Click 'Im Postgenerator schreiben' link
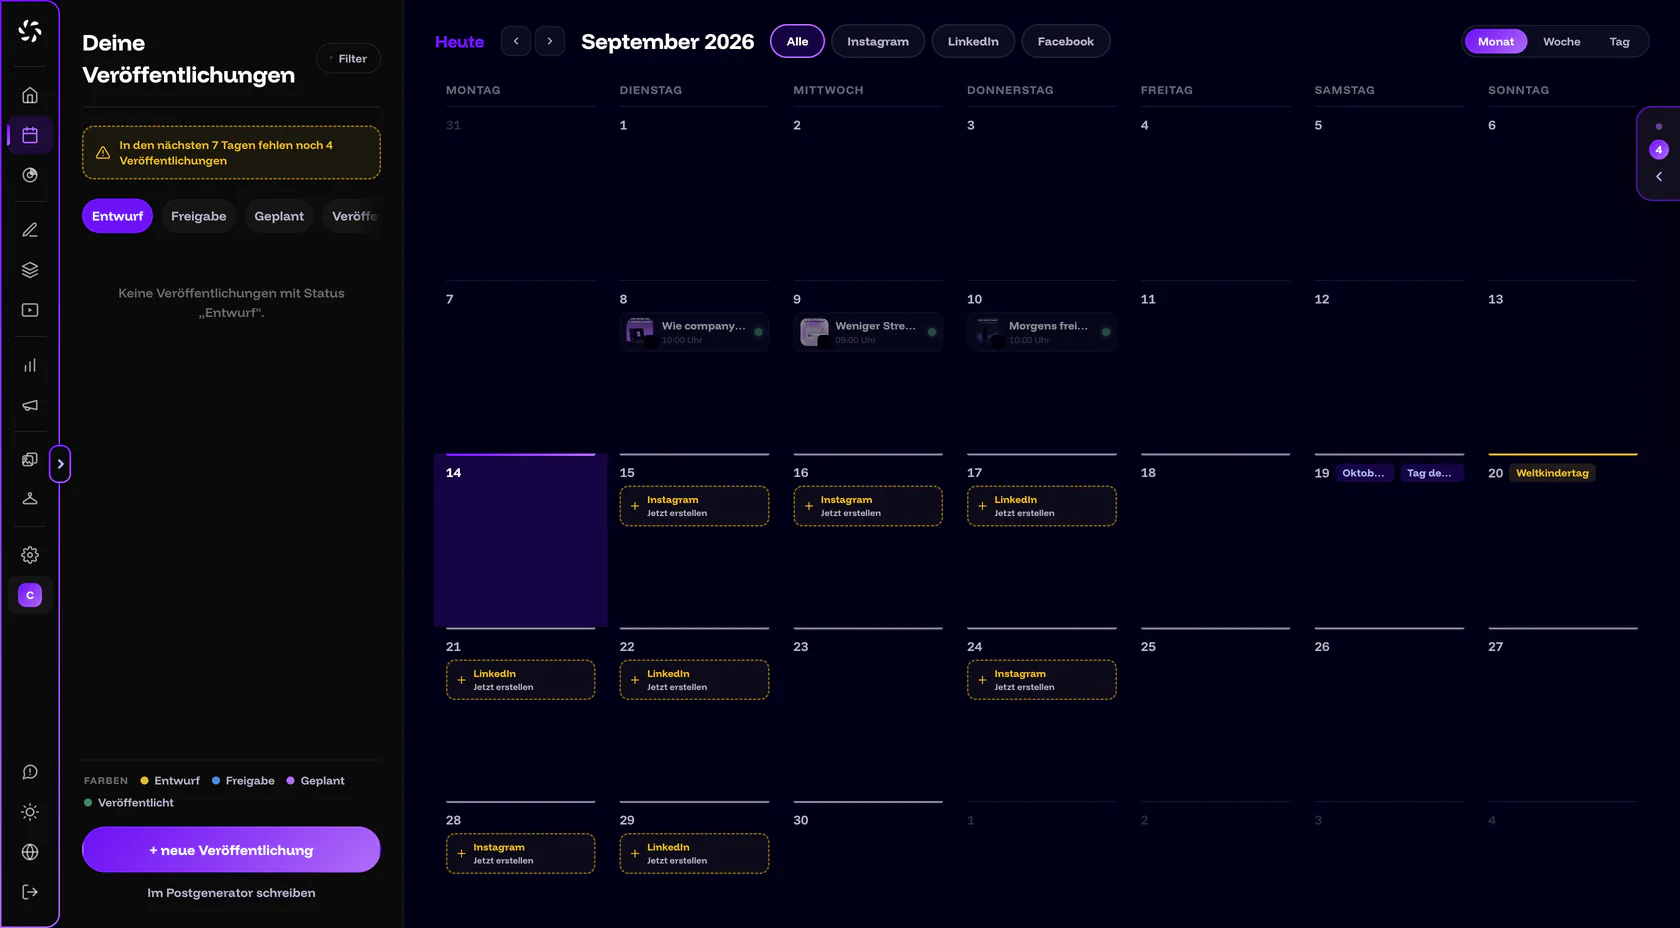This screenshot has width=1680, height=928. tap(231, 893)
